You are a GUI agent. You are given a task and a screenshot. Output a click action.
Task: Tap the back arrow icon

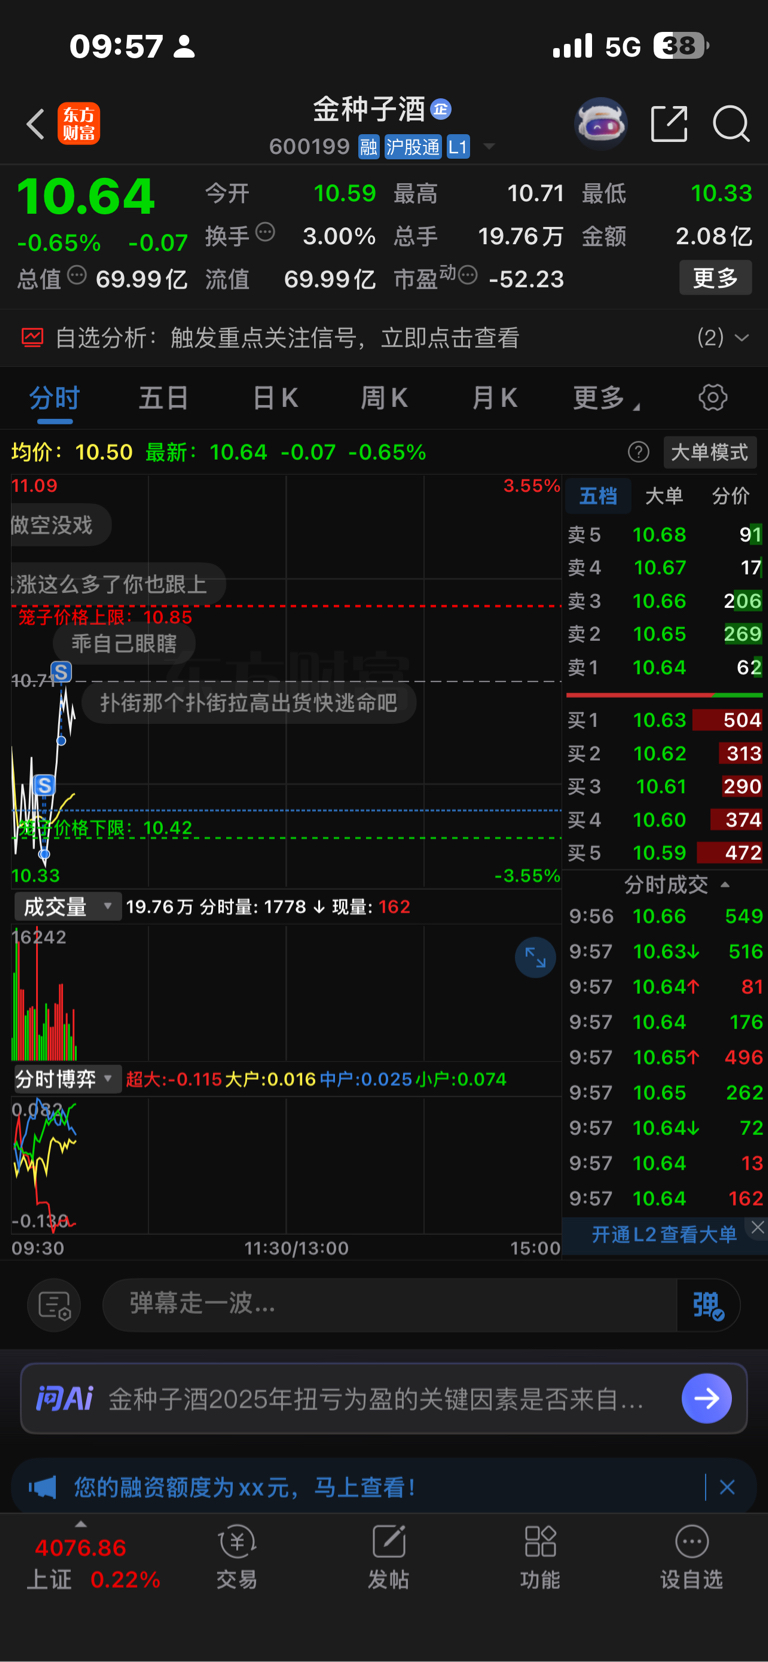pyautogui.click(x=35, y=124)
